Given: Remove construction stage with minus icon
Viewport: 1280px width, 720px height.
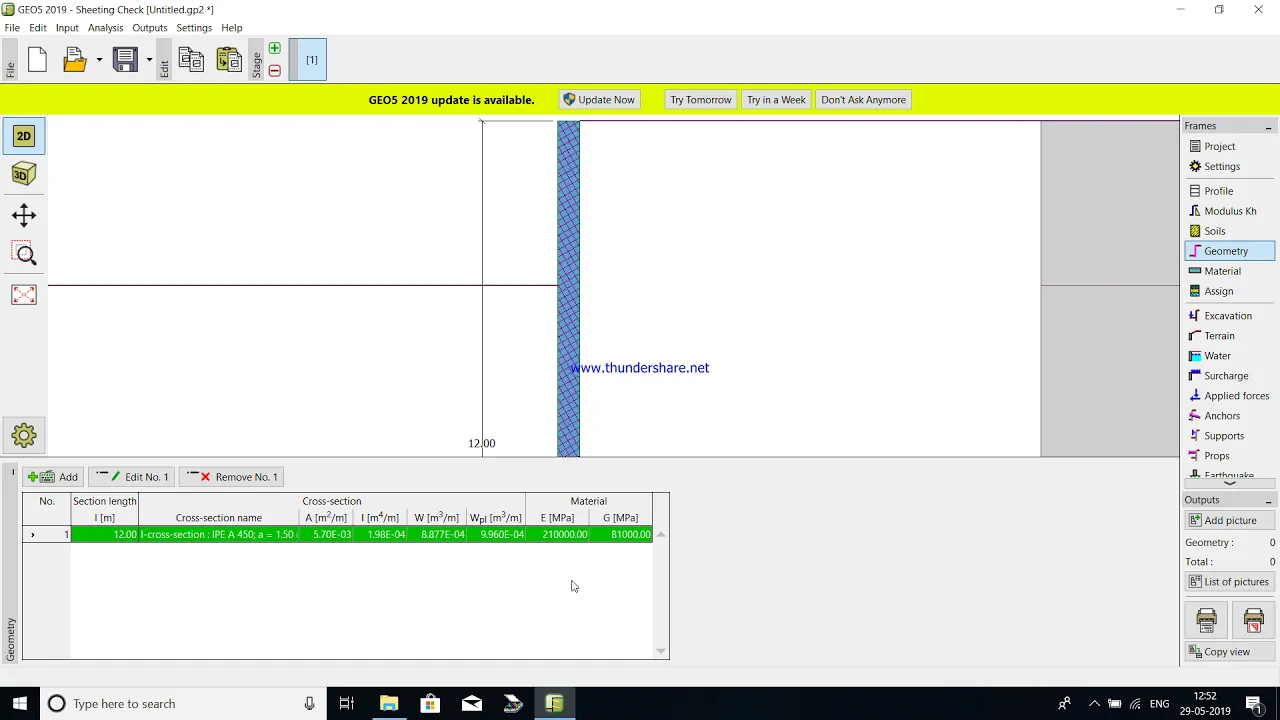Looking at the screenshot, I should (275, 71).
